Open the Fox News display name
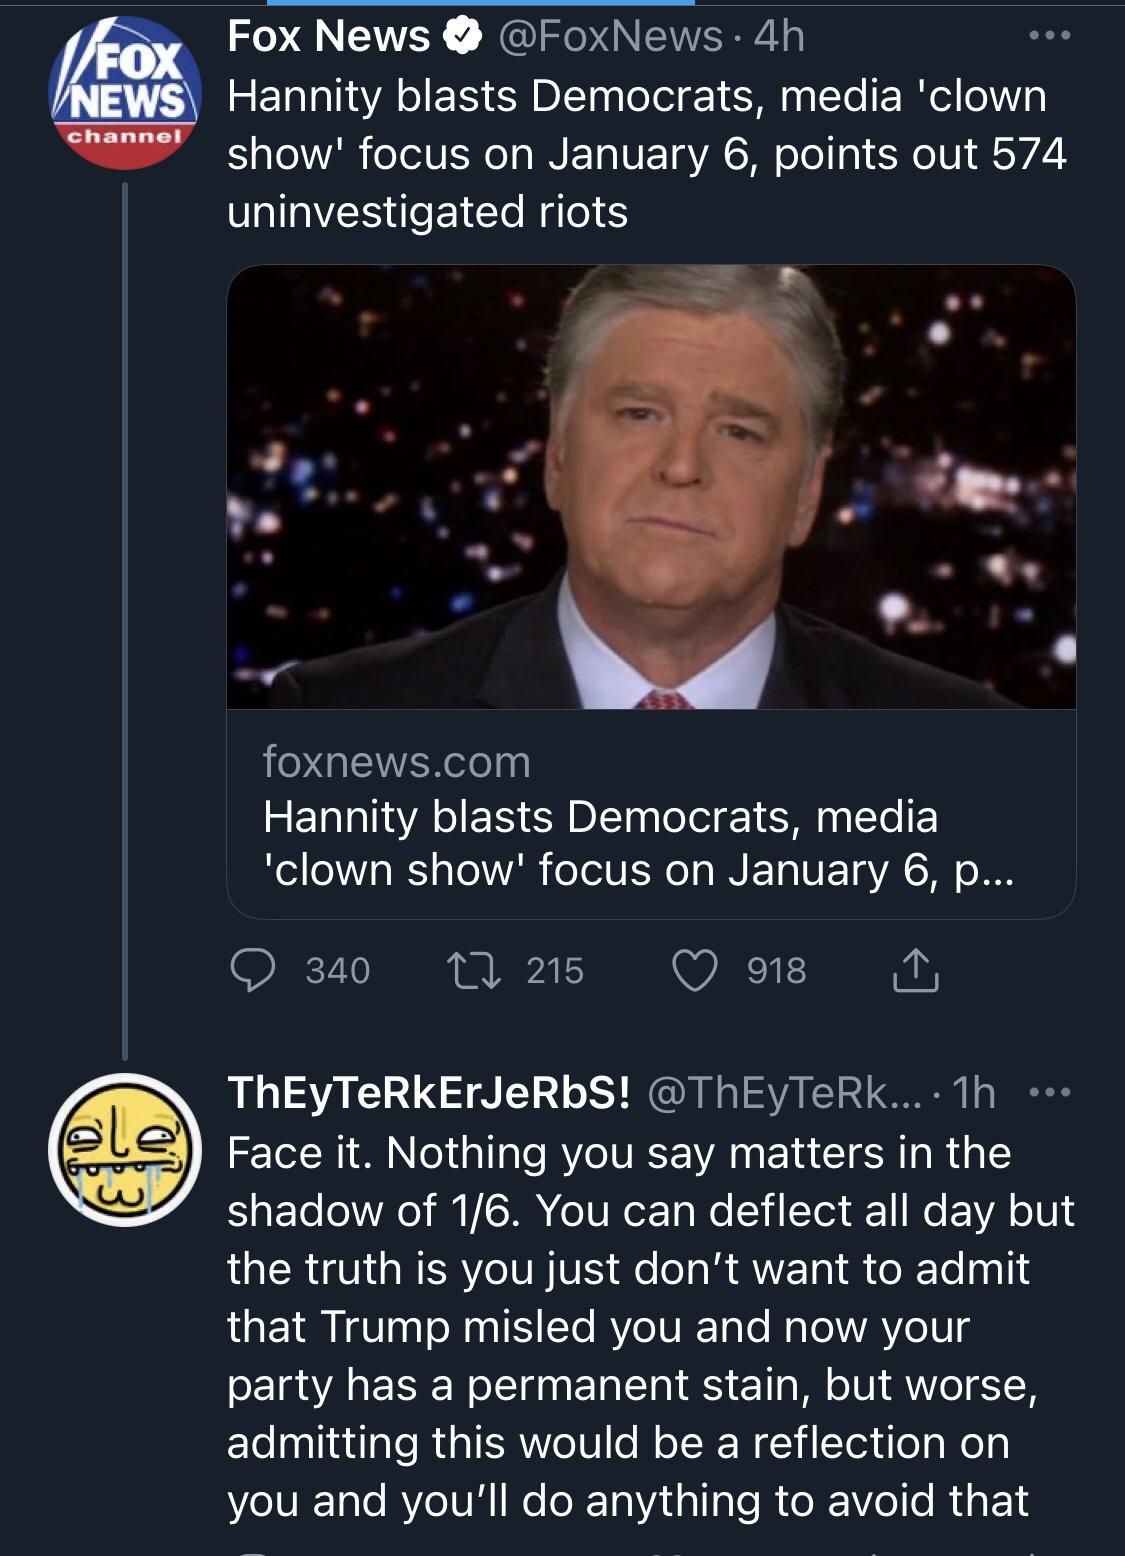 [328, 37]
